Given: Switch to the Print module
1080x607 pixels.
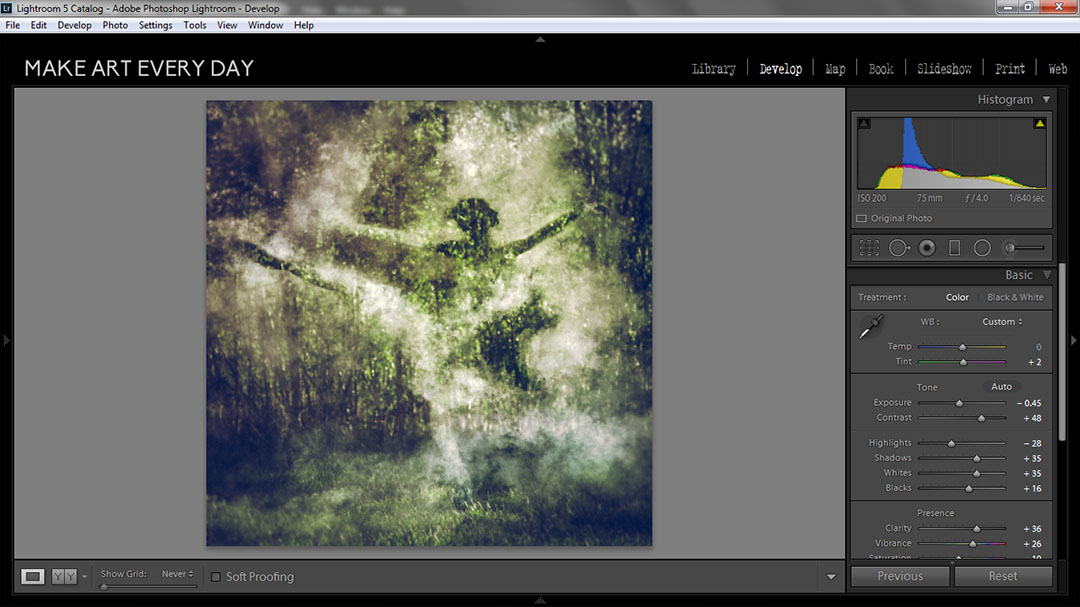Looking at the screenshot, I should [x=1010, y=69].
